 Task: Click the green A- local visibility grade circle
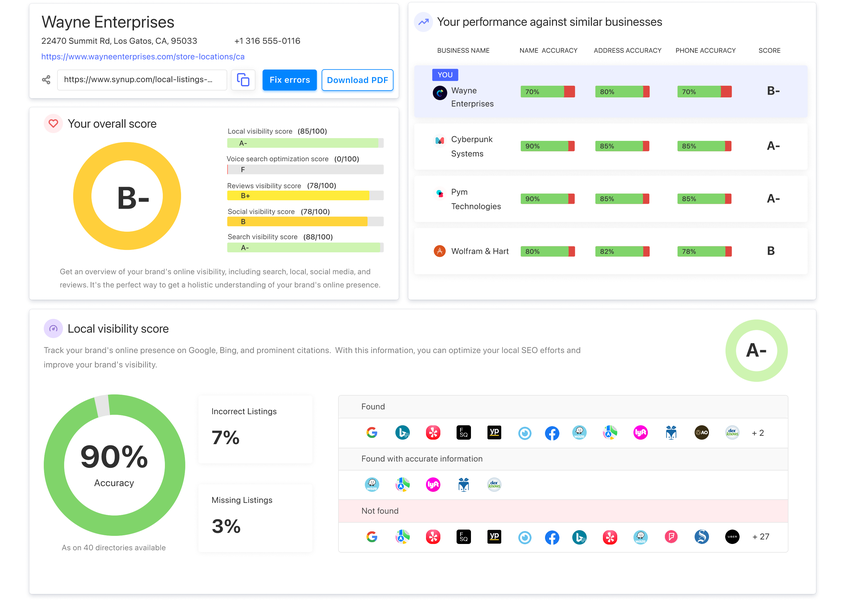pos(756,351)
